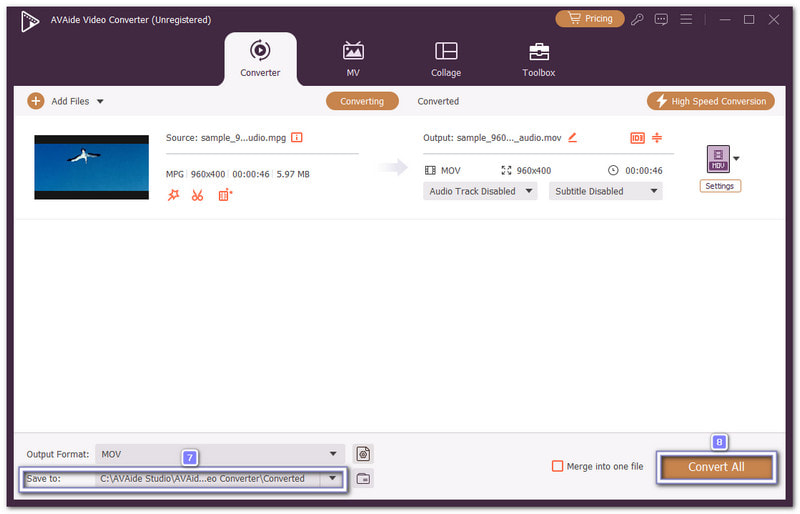Open the hamburger menu icon

pos(686,19)
